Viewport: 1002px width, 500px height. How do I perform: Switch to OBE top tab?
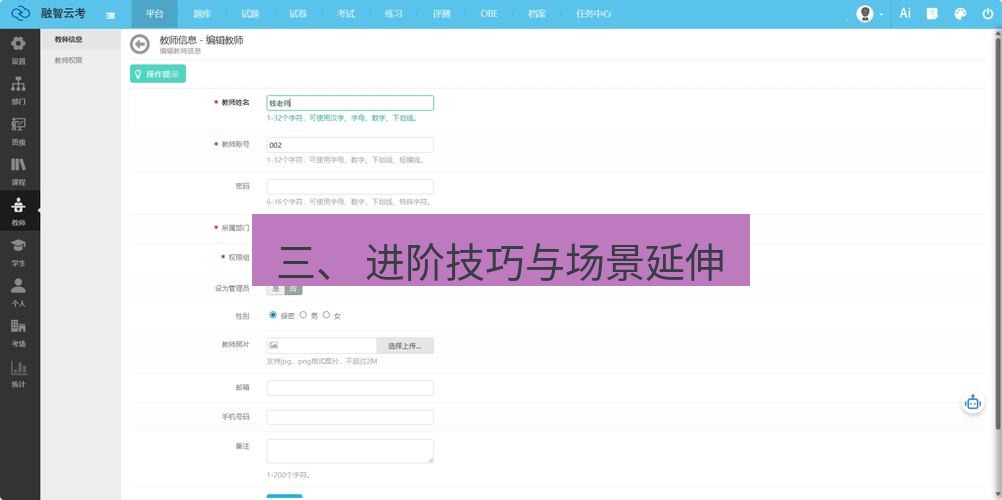click(489, 14)
